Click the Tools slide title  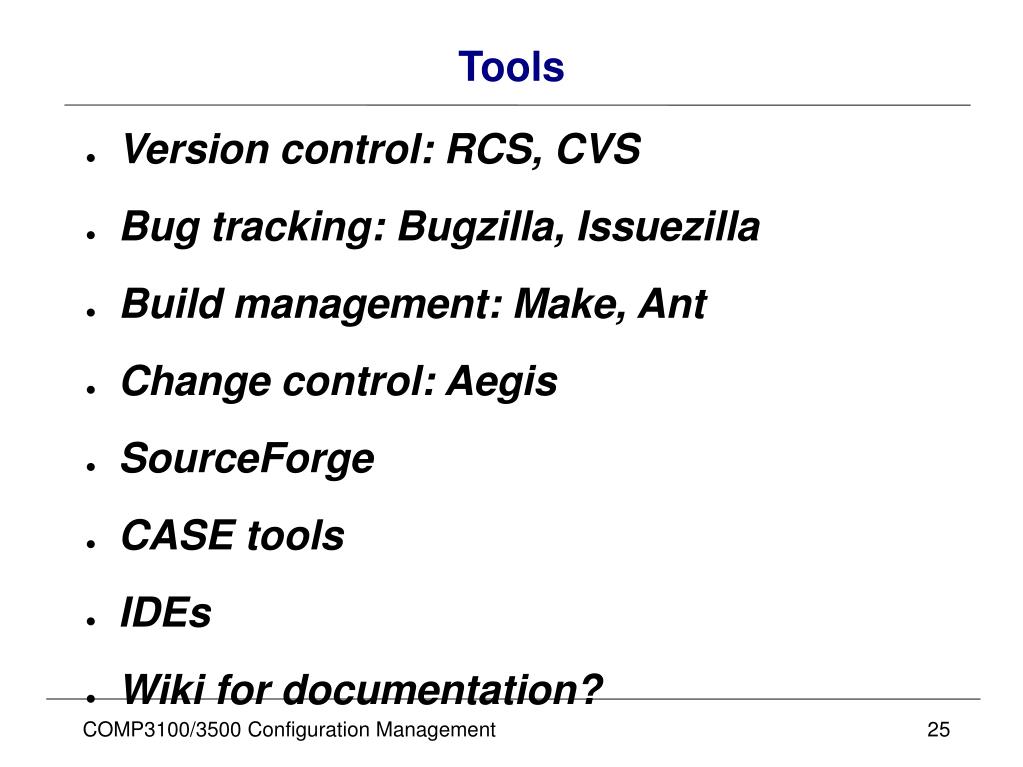click(511, 67)
